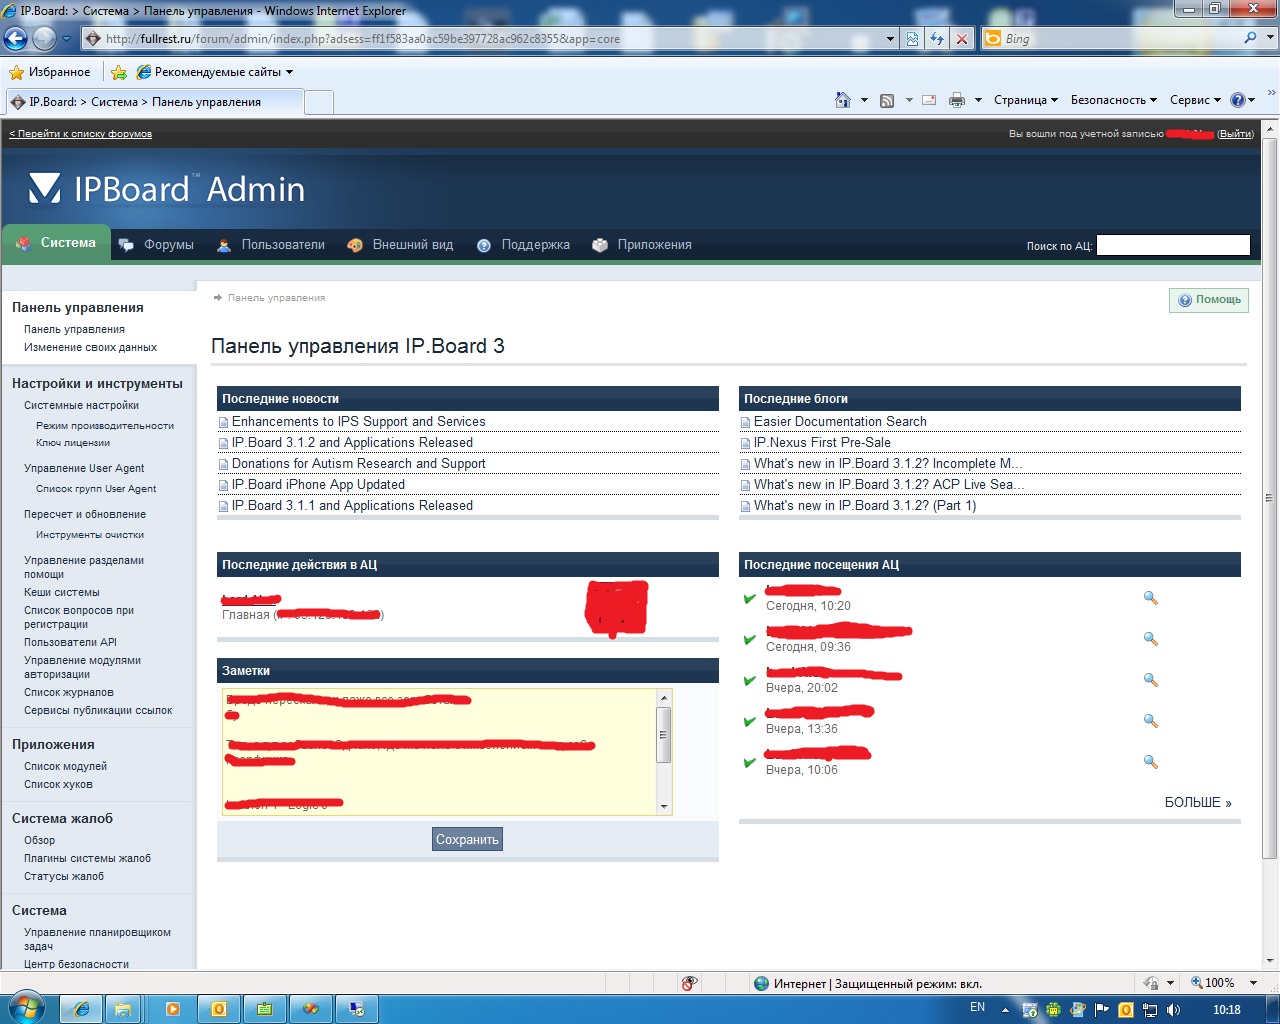Image resolution: width=1280 pixels, height=1024 pixels.
Task: Click the RSS feeds icon
Action: tap(887, 100)
